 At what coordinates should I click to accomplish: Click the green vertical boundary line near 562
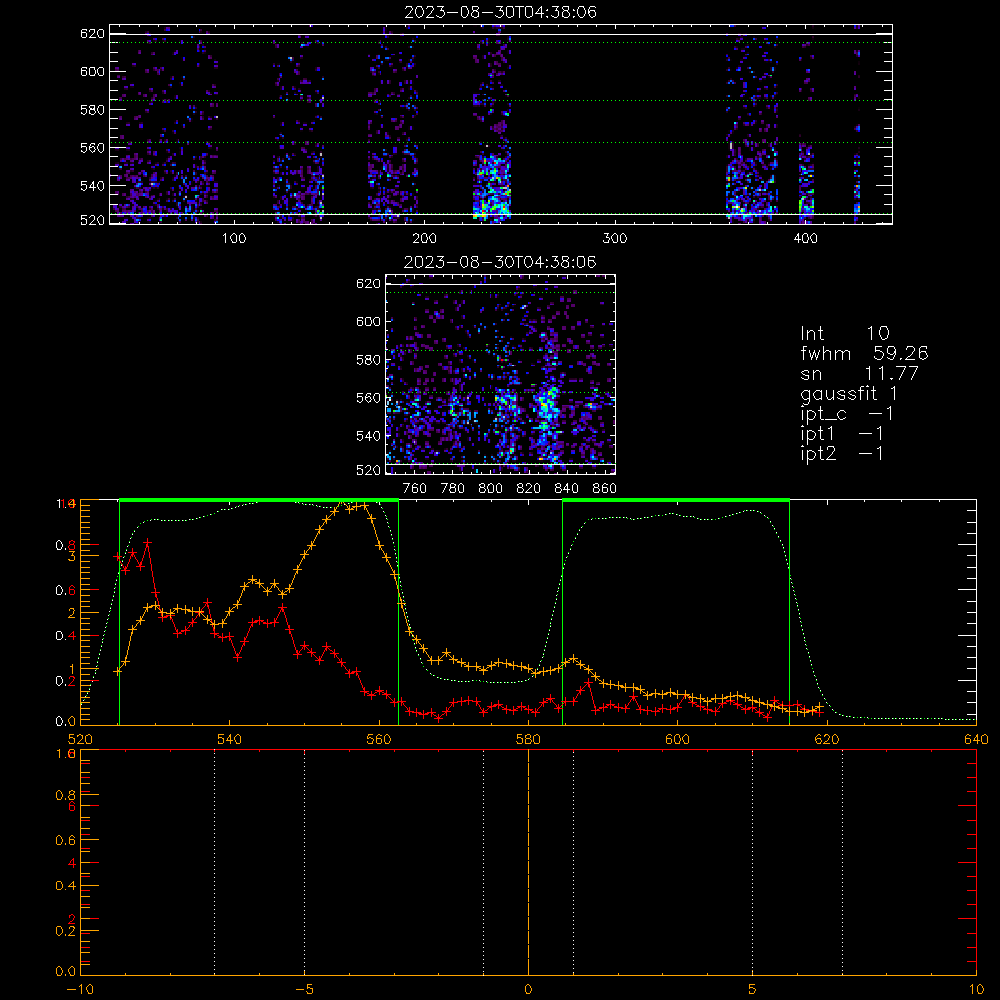[399, 612]
